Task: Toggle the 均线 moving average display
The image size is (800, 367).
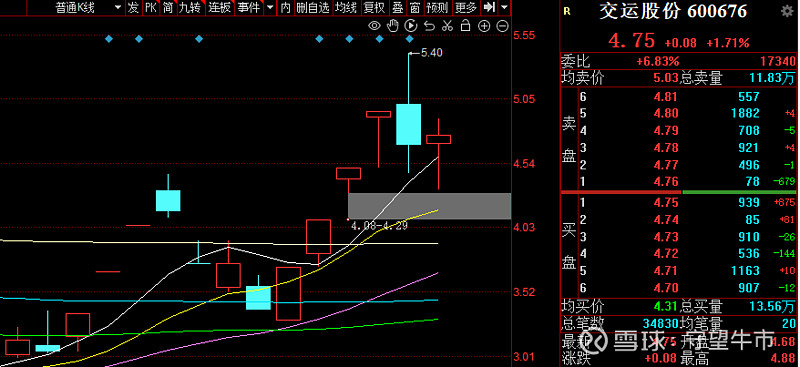Action: [346, 7]
